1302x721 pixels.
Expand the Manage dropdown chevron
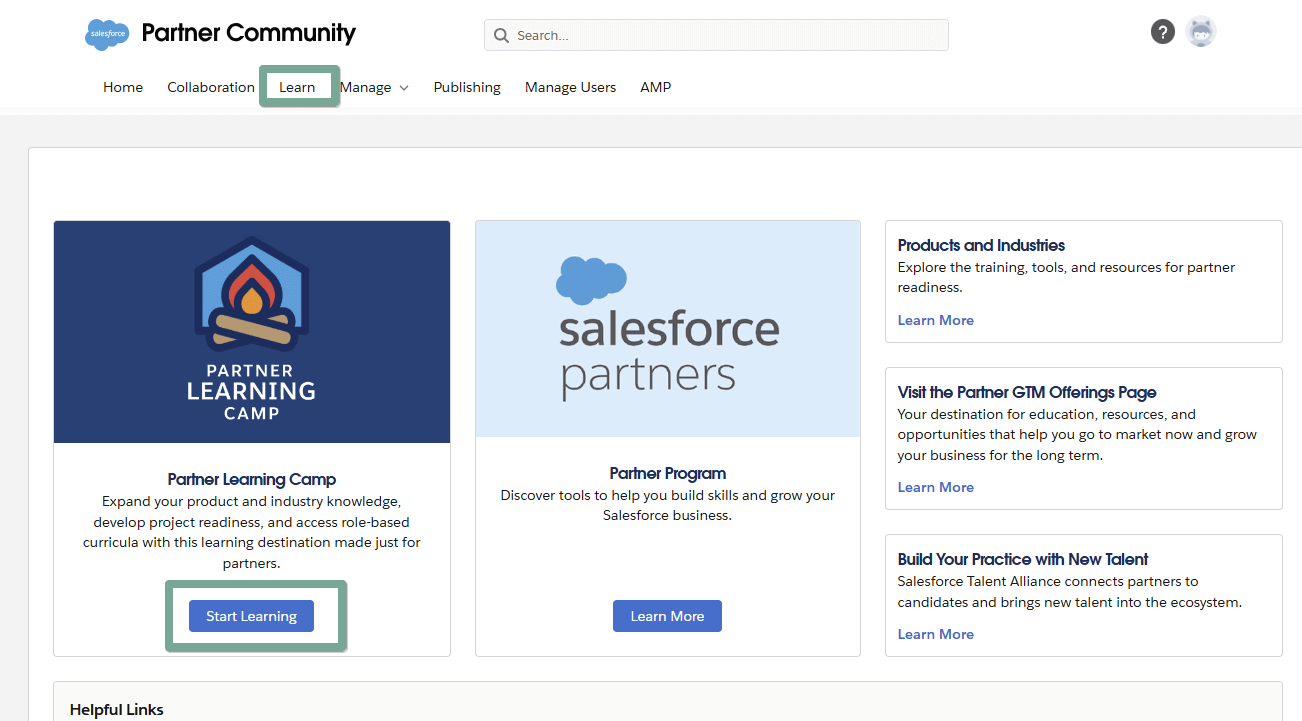click(x=404, y=88)
